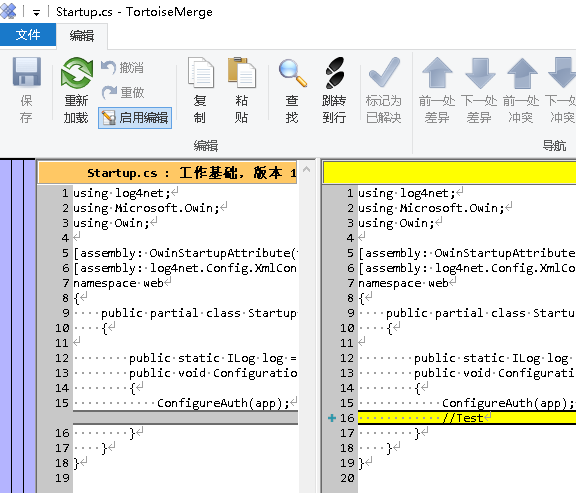Click '[assembly: log4net.Config.XmlCo' in right pane

(467, 268)
